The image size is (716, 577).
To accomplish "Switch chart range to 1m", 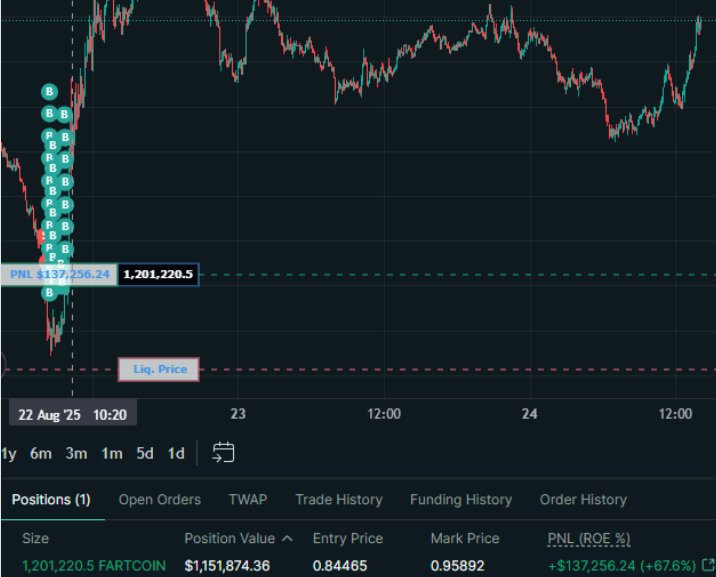I will [111, 453].
